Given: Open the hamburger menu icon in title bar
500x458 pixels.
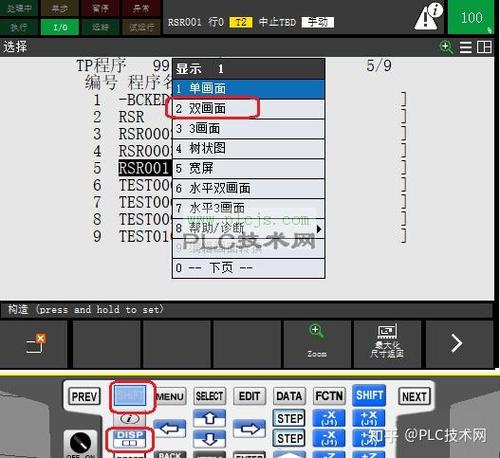Looking at the screenshot, I should point(466,47).
